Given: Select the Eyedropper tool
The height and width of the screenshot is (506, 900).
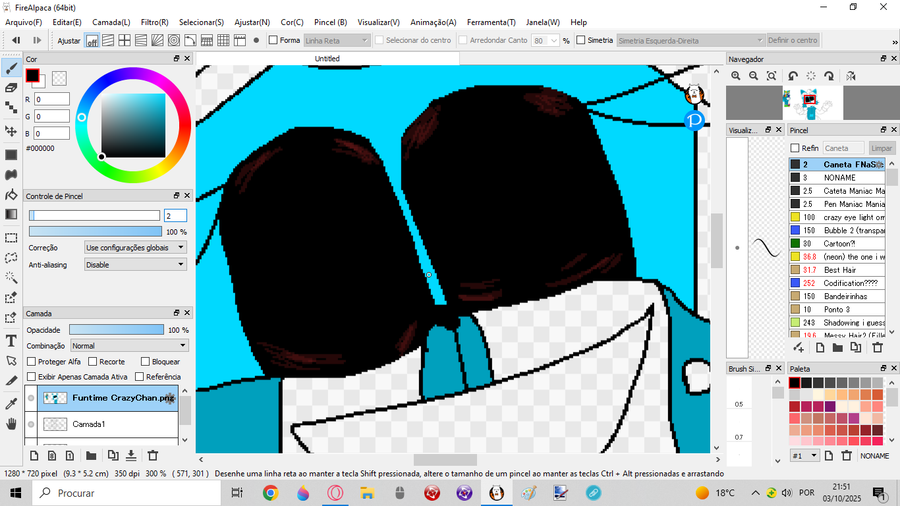Looking at the screenshot, I should click(x=11, y=404).
